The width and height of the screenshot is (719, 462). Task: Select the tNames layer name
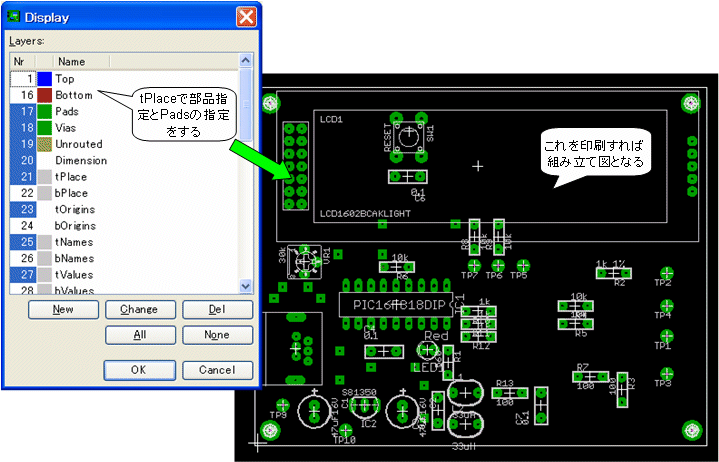point(74,242)
